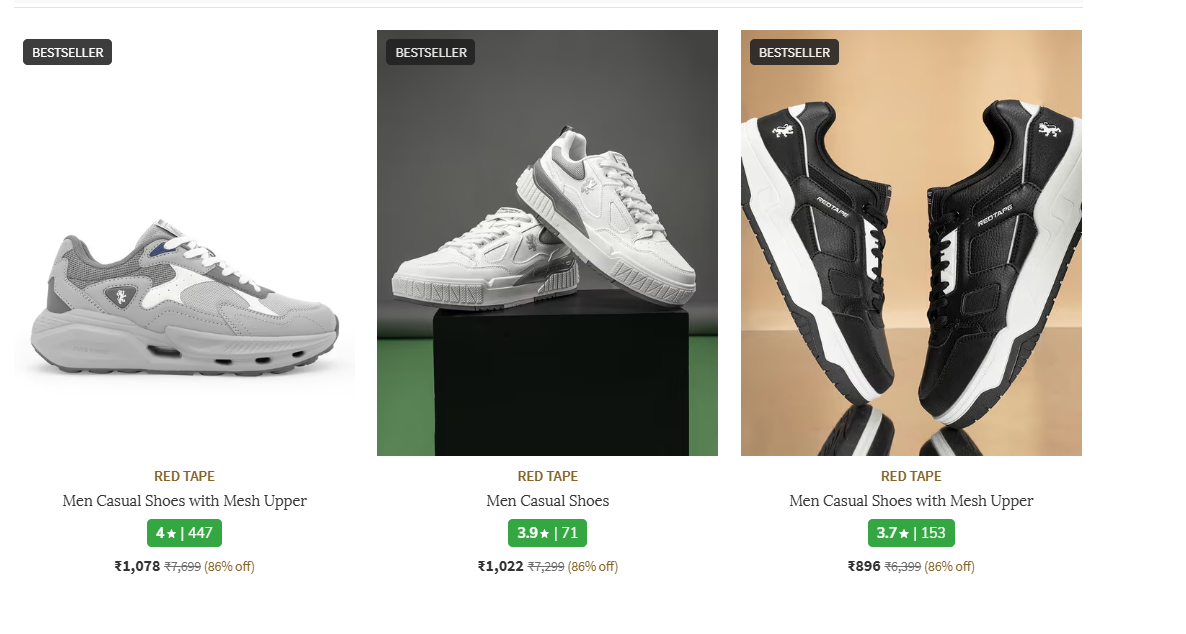Click the Bestseller badge on the white sneakers
1186x634 pixels.
click(430, 52)
